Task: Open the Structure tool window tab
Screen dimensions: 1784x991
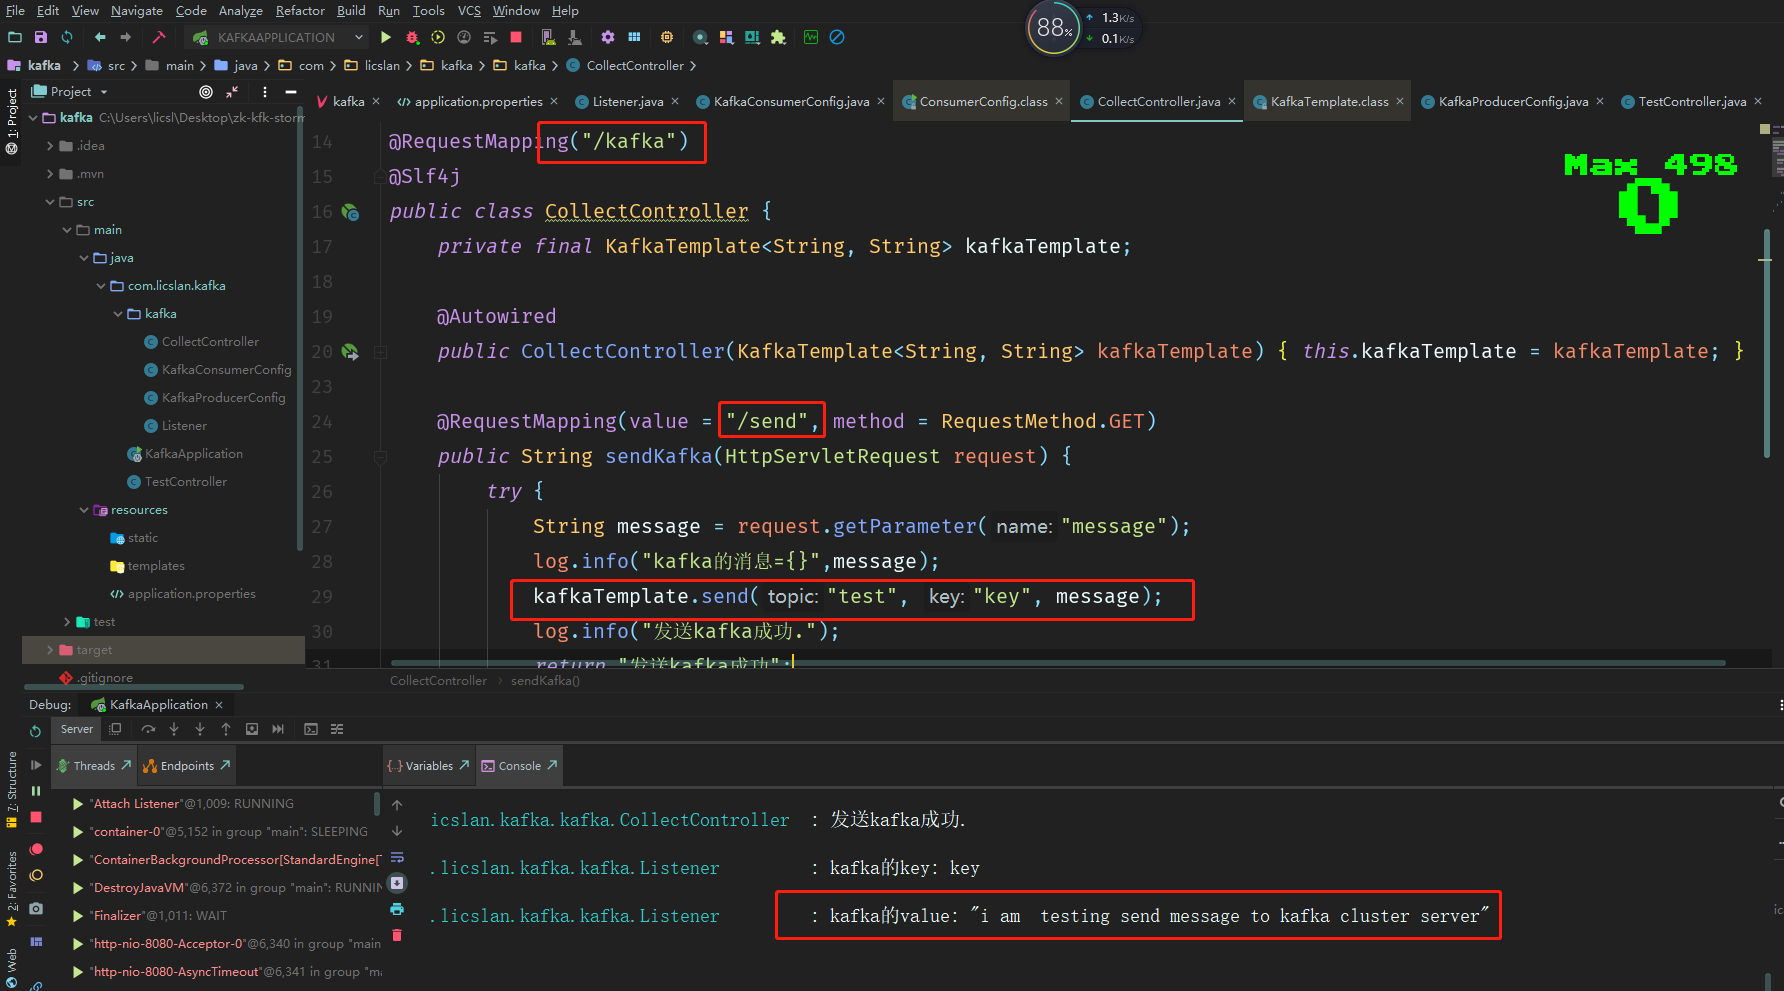Action: coord(11,790)
